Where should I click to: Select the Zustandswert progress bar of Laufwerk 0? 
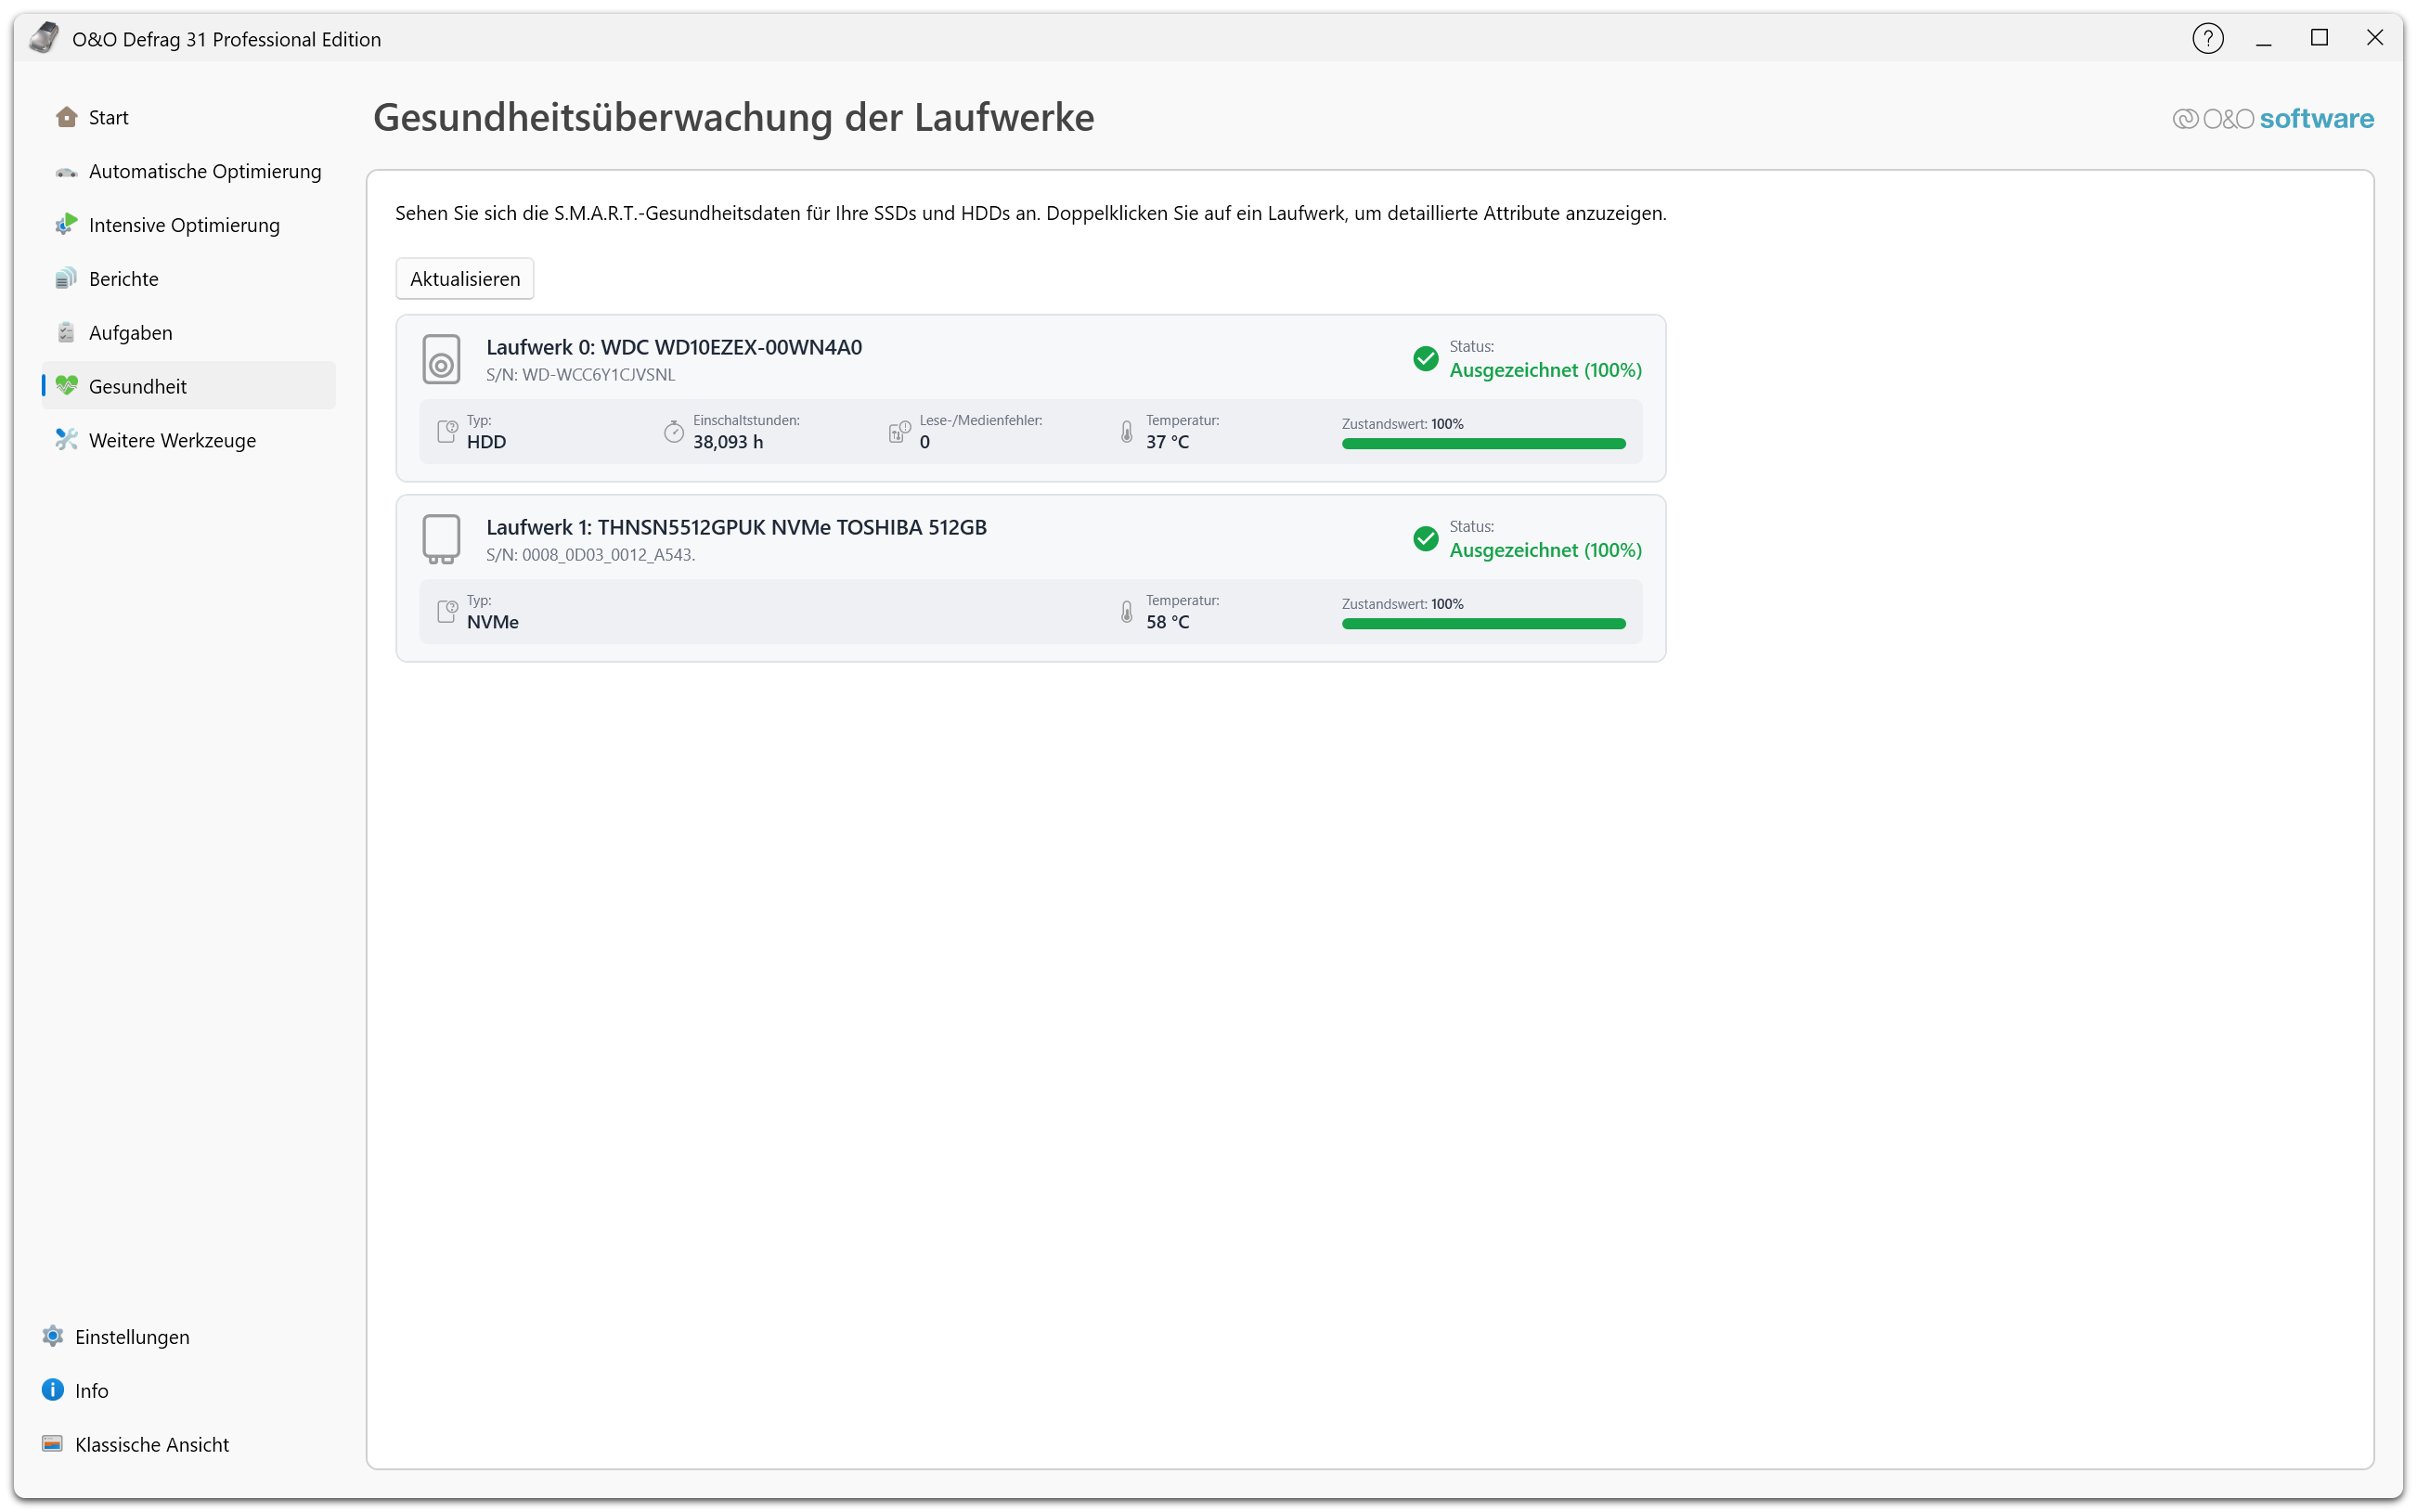(1483, 443)
